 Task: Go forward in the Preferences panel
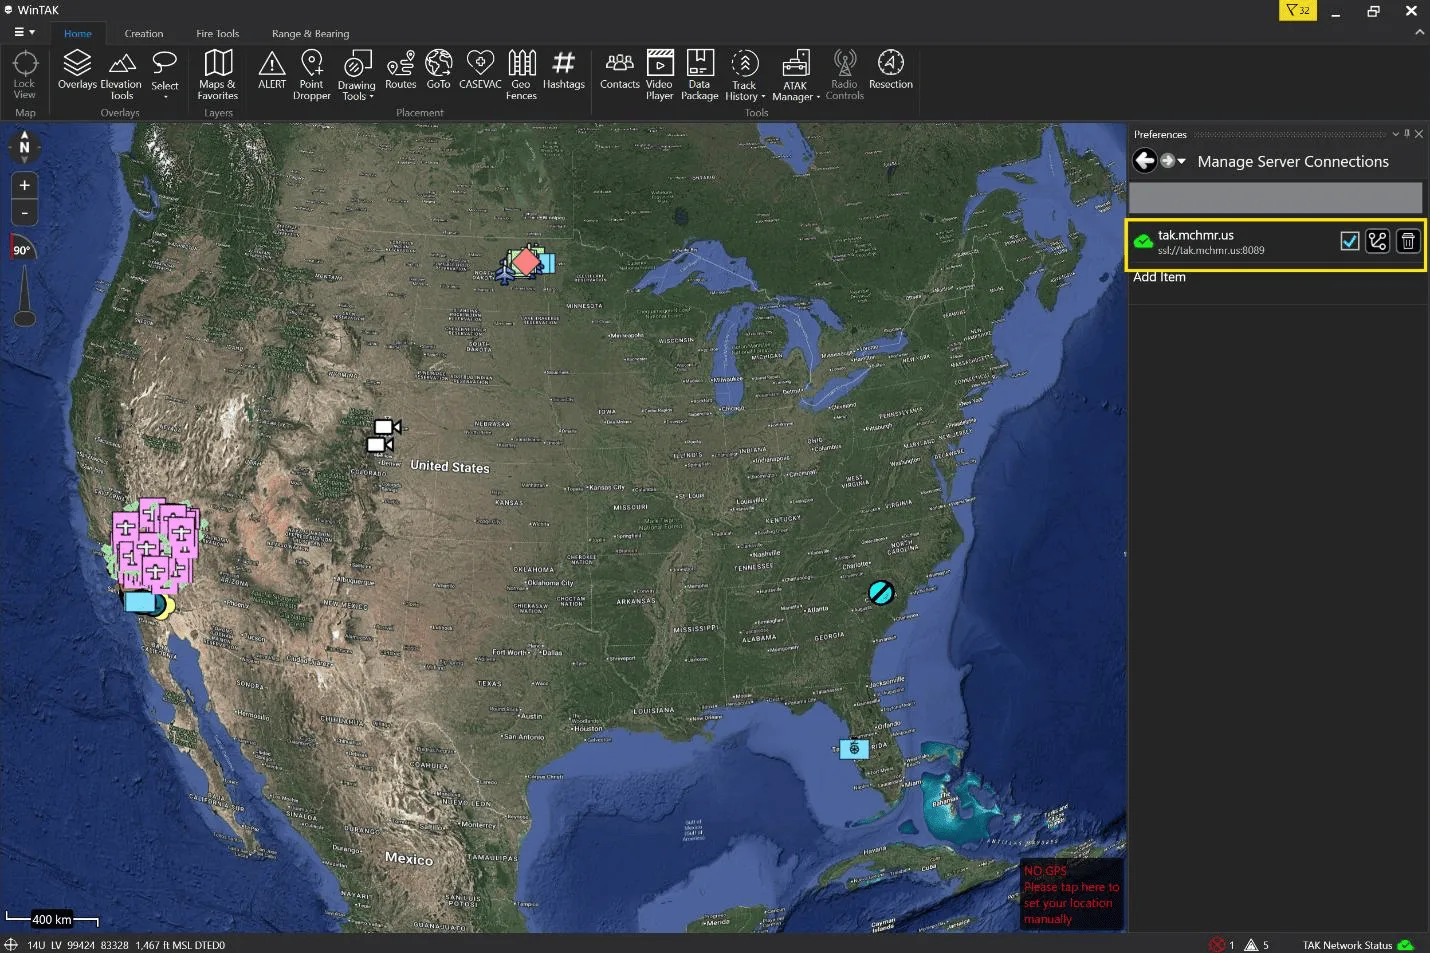coord(1167,160)
